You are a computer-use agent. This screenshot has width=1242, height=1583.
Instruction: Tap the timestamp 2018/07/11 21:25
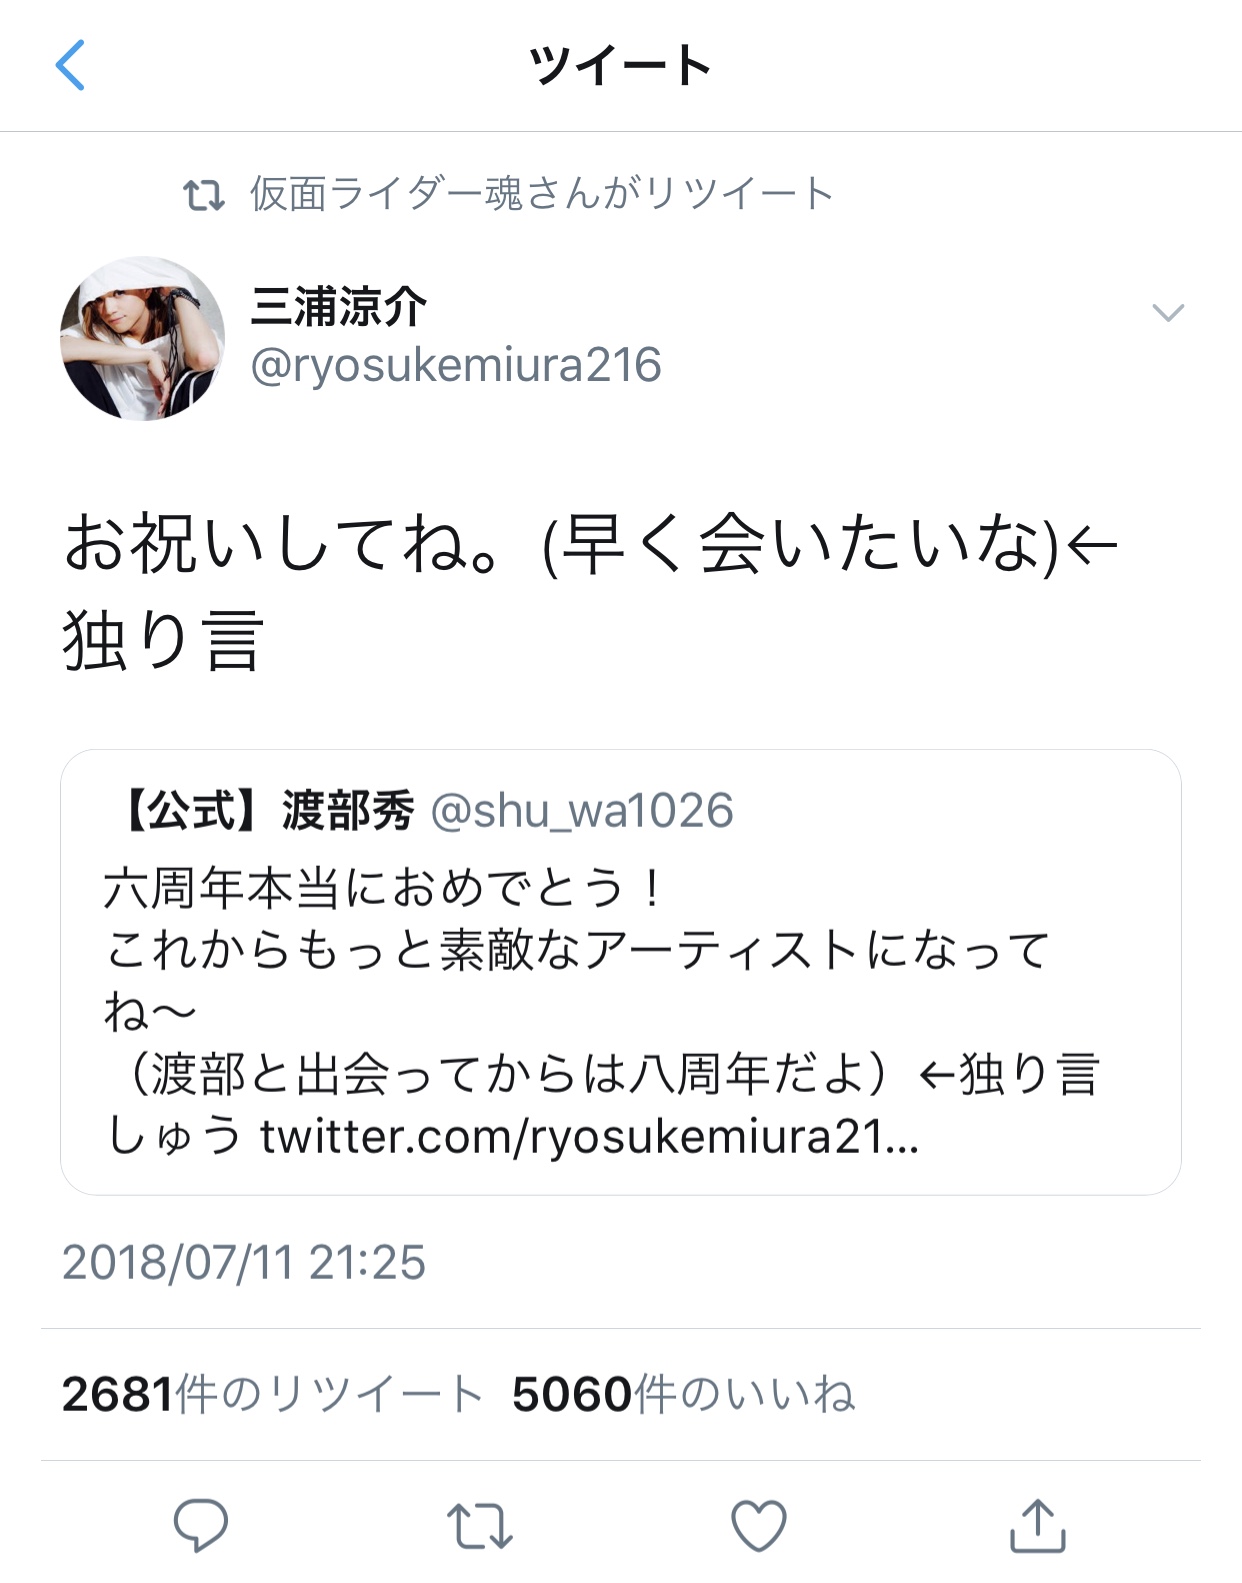pos(244,1262)
